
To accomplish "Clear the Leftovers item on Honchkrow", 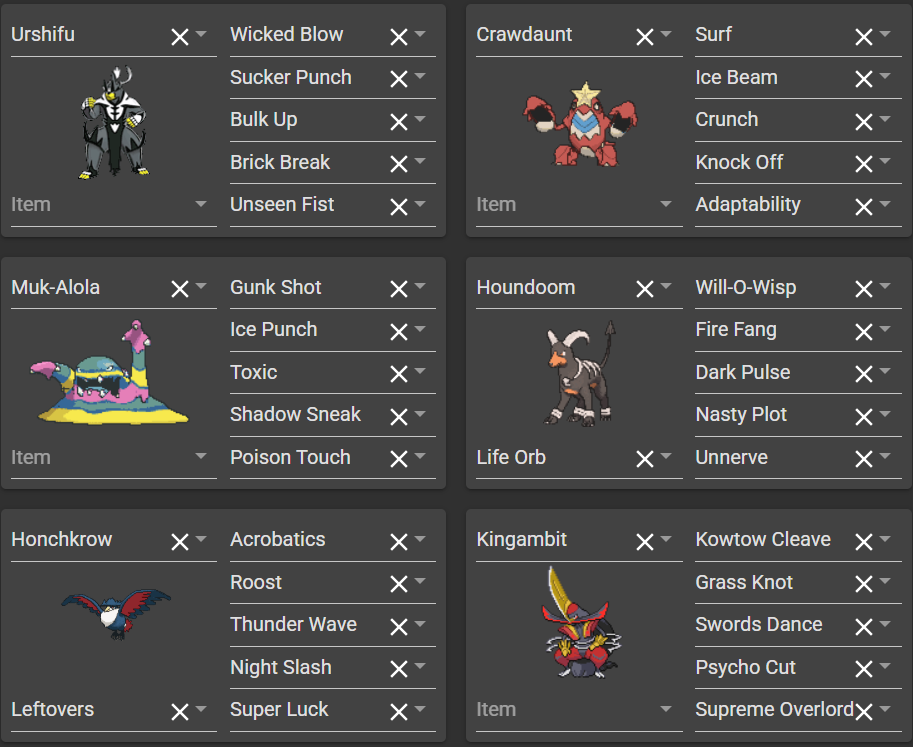I will [x=180, y=711].
